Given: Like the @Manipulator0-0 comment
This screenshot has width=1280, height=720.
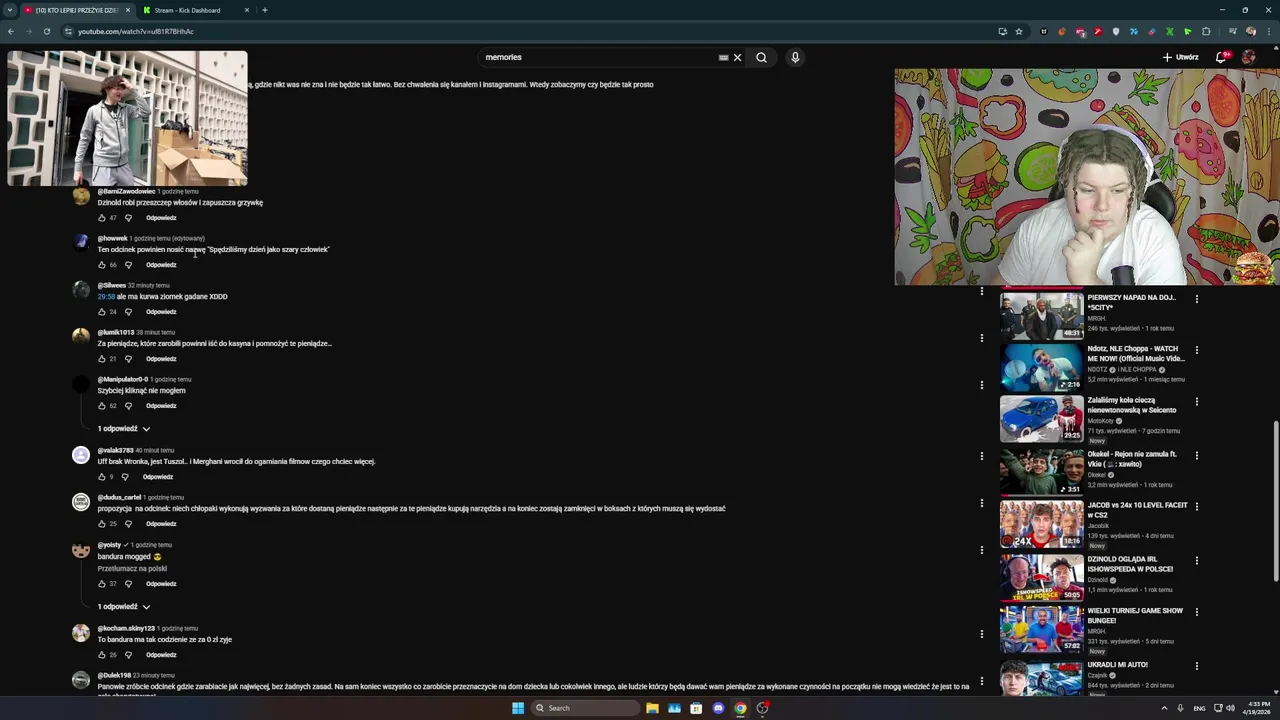Looking at the screenshot, I should 101,406.
